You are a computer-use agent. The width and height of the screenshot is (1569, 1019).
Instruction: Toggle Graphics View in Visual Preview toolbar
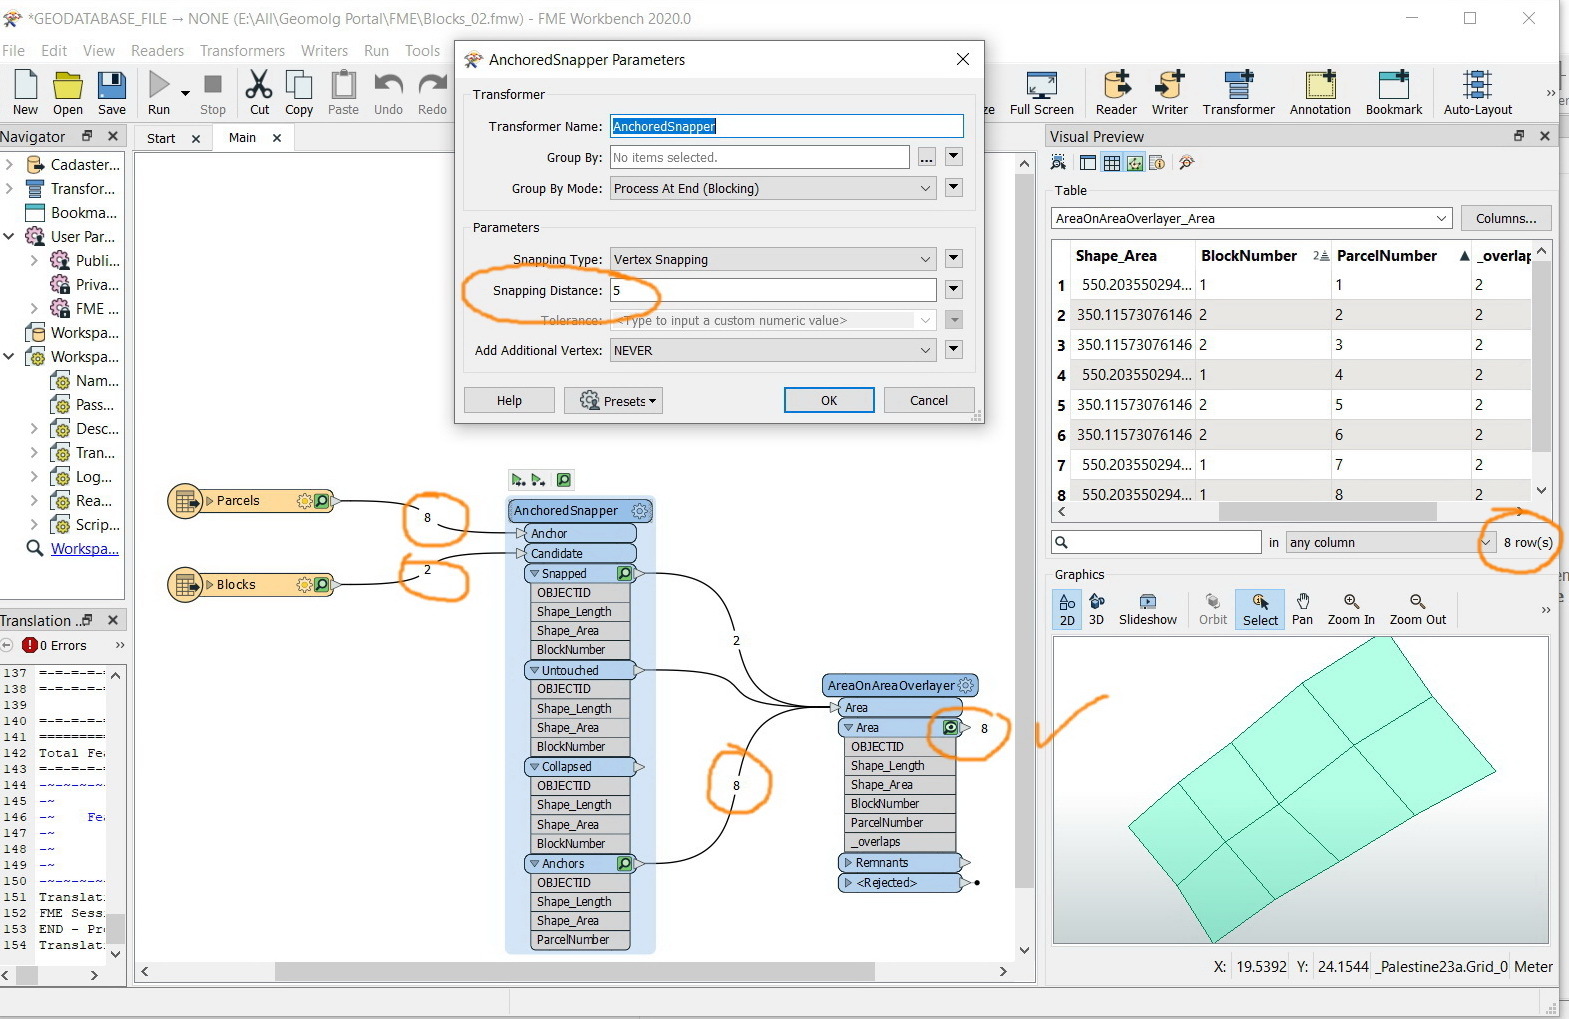tap(1135, 163)
